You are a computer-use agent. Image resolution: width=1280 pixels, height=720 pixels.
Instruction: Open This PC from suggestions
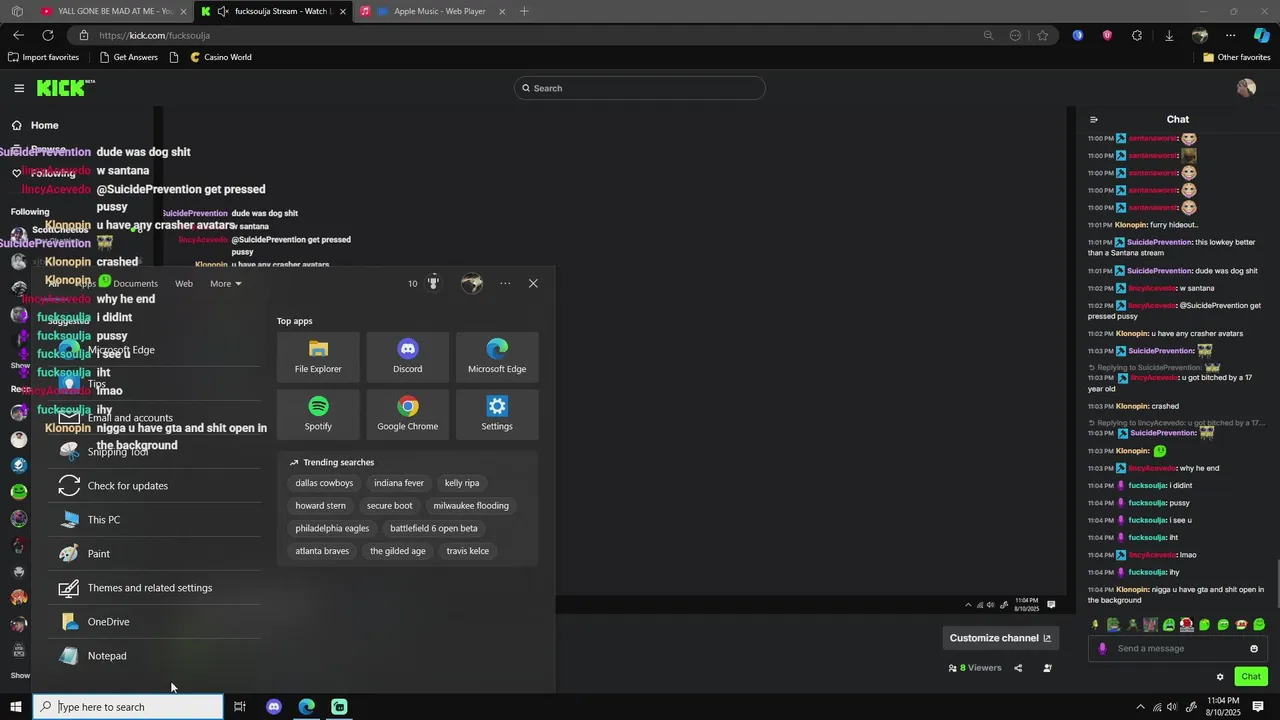click(x=155, y=520)
